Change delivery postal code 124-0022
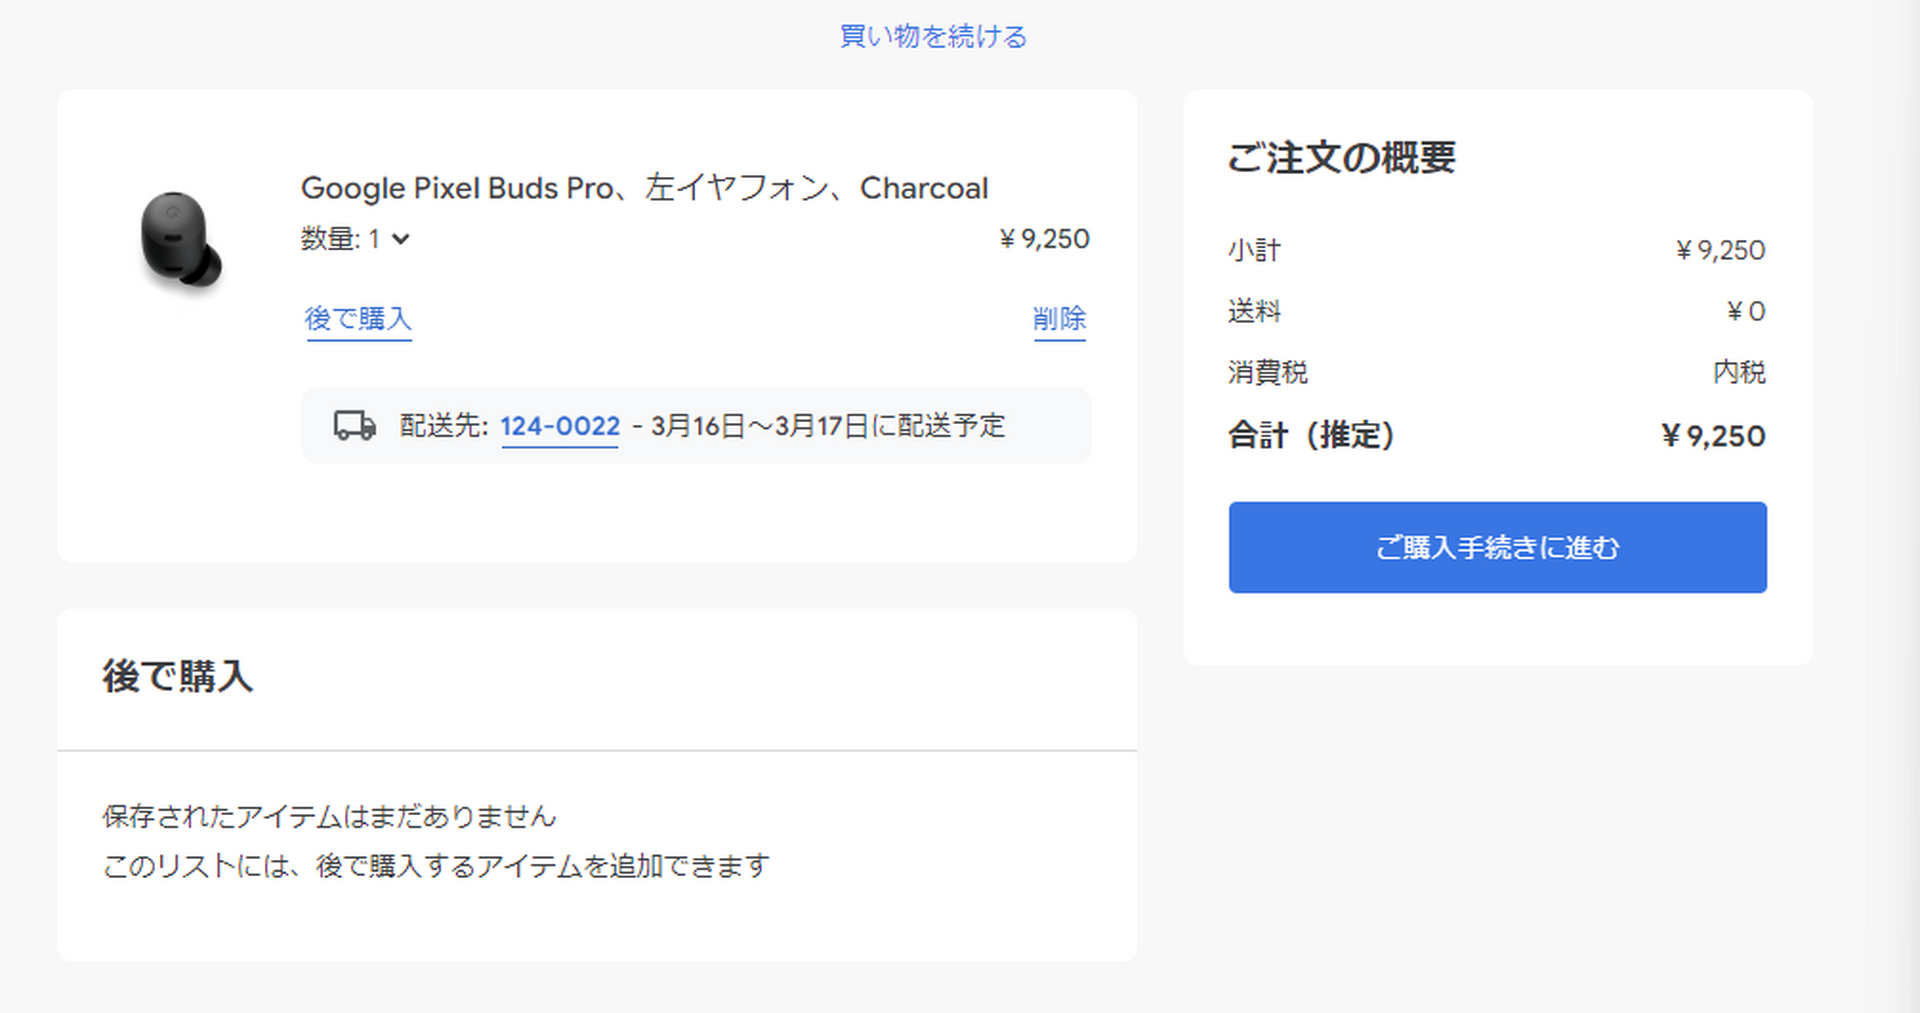 point(560,426)
